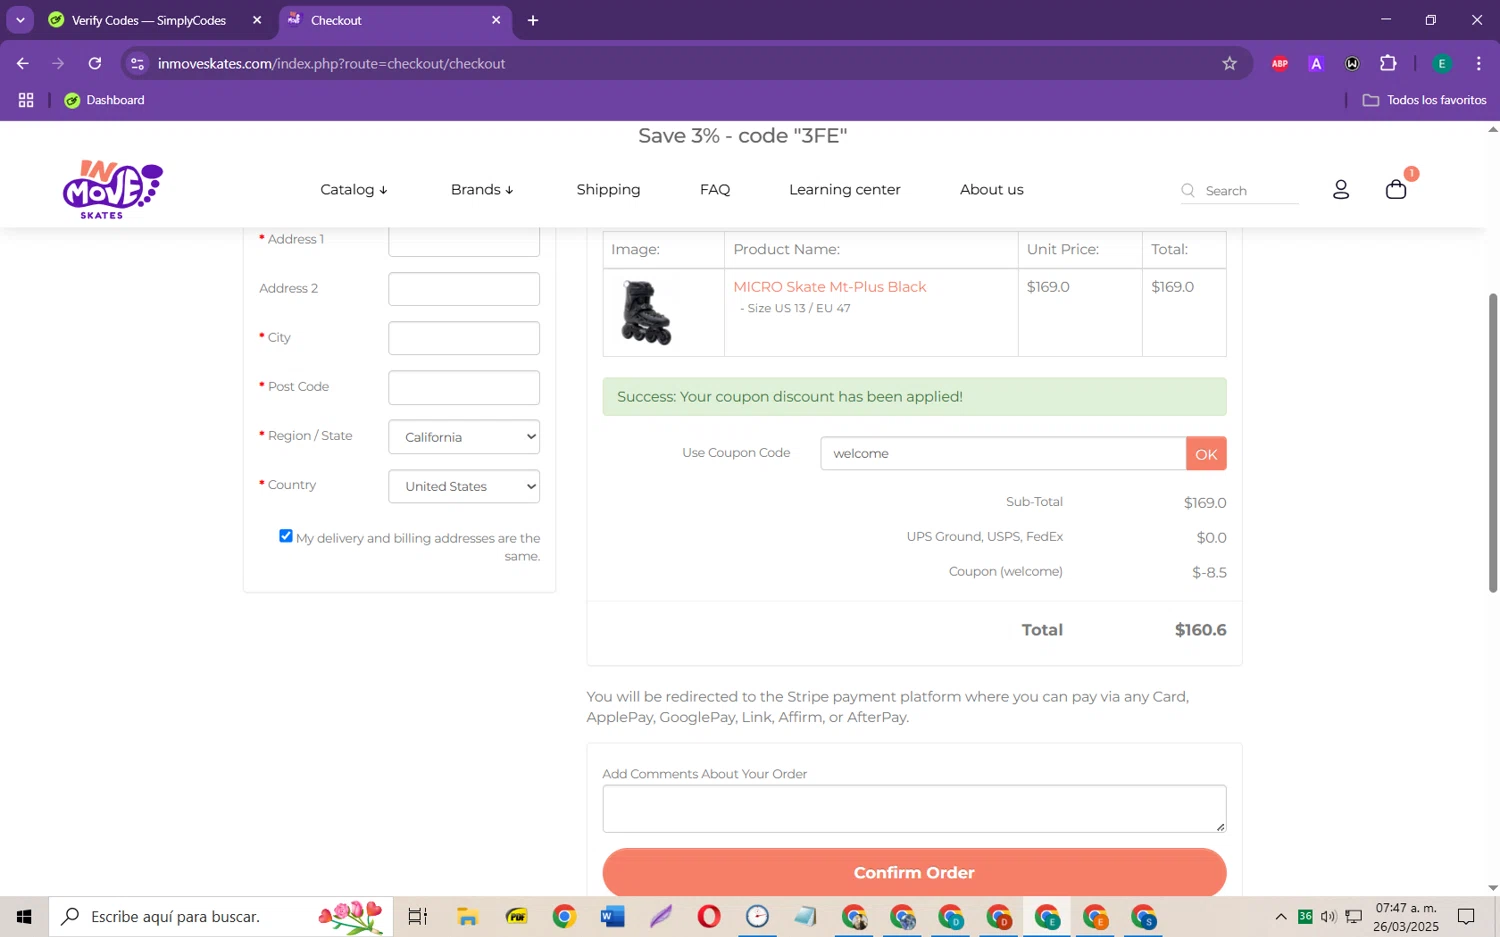Click the Windows taskbar search box
The width and height of the screenshot is (1500, 937).
tap(221, 916)
